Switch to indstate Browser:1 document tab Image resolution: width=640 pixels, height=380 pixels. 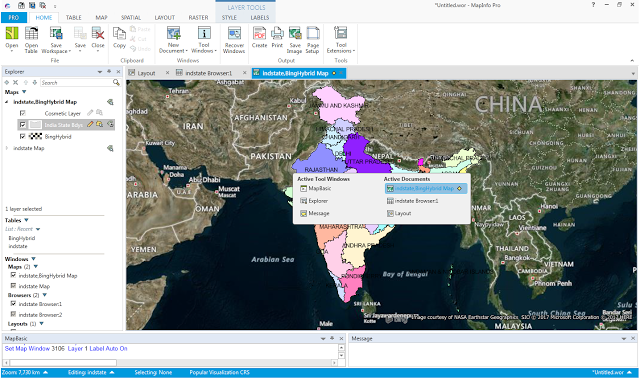(209, 73)
